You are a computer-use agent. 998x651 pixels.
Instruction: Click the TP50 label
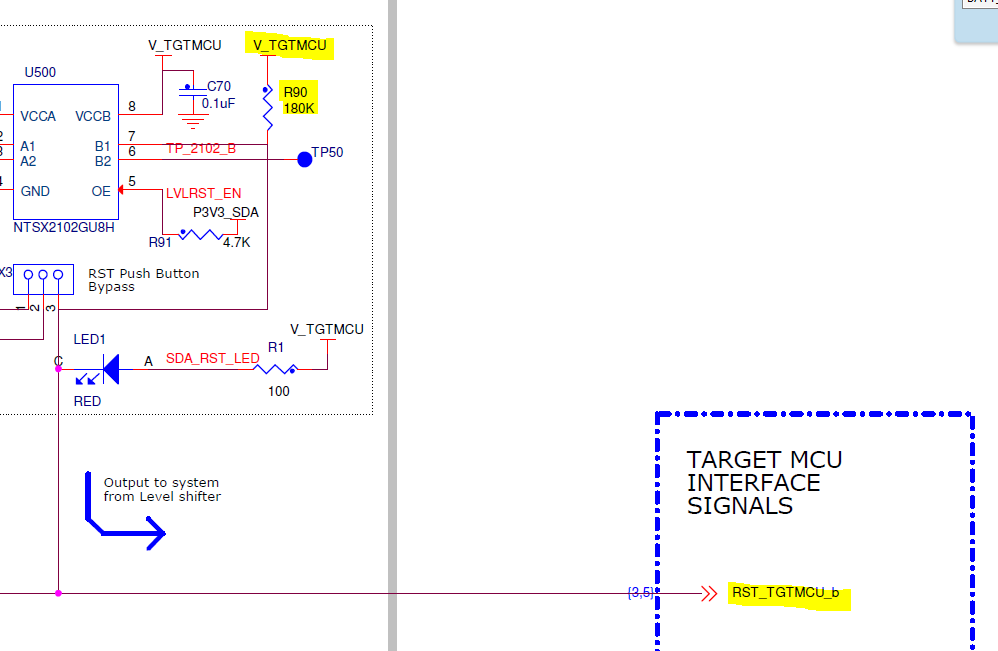327,153
